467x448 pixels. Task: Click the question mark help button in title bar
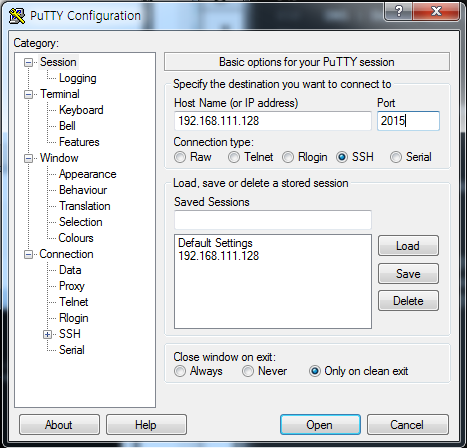pos(398,12)
